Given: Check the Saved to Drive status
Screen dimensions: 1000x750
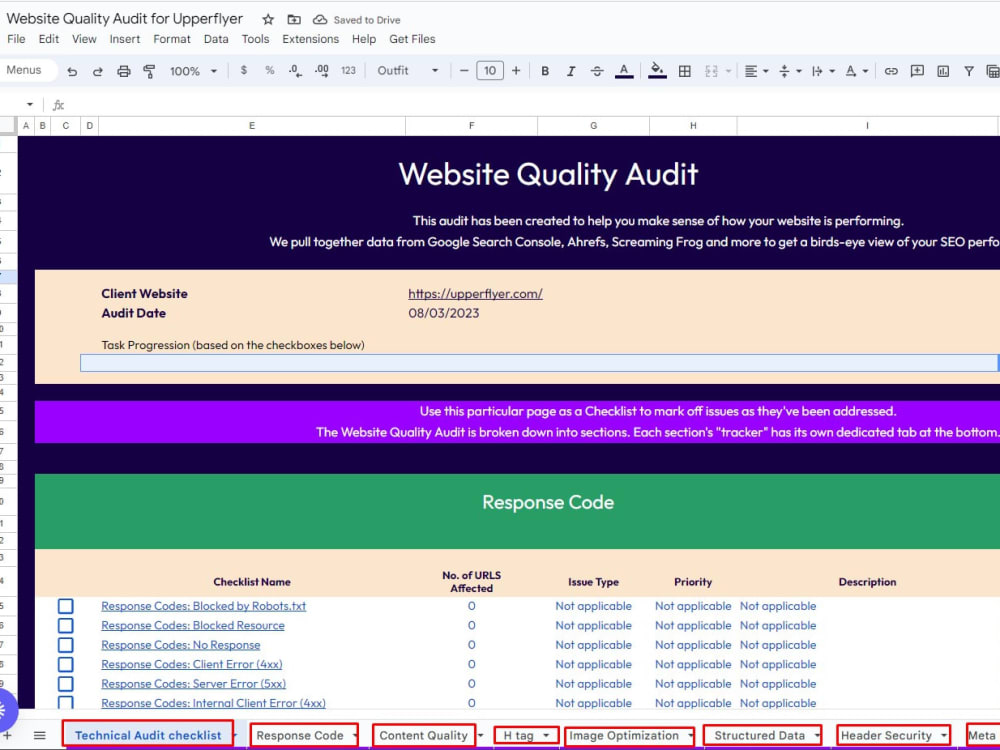Looking at the screenshot, I should 357,20.
